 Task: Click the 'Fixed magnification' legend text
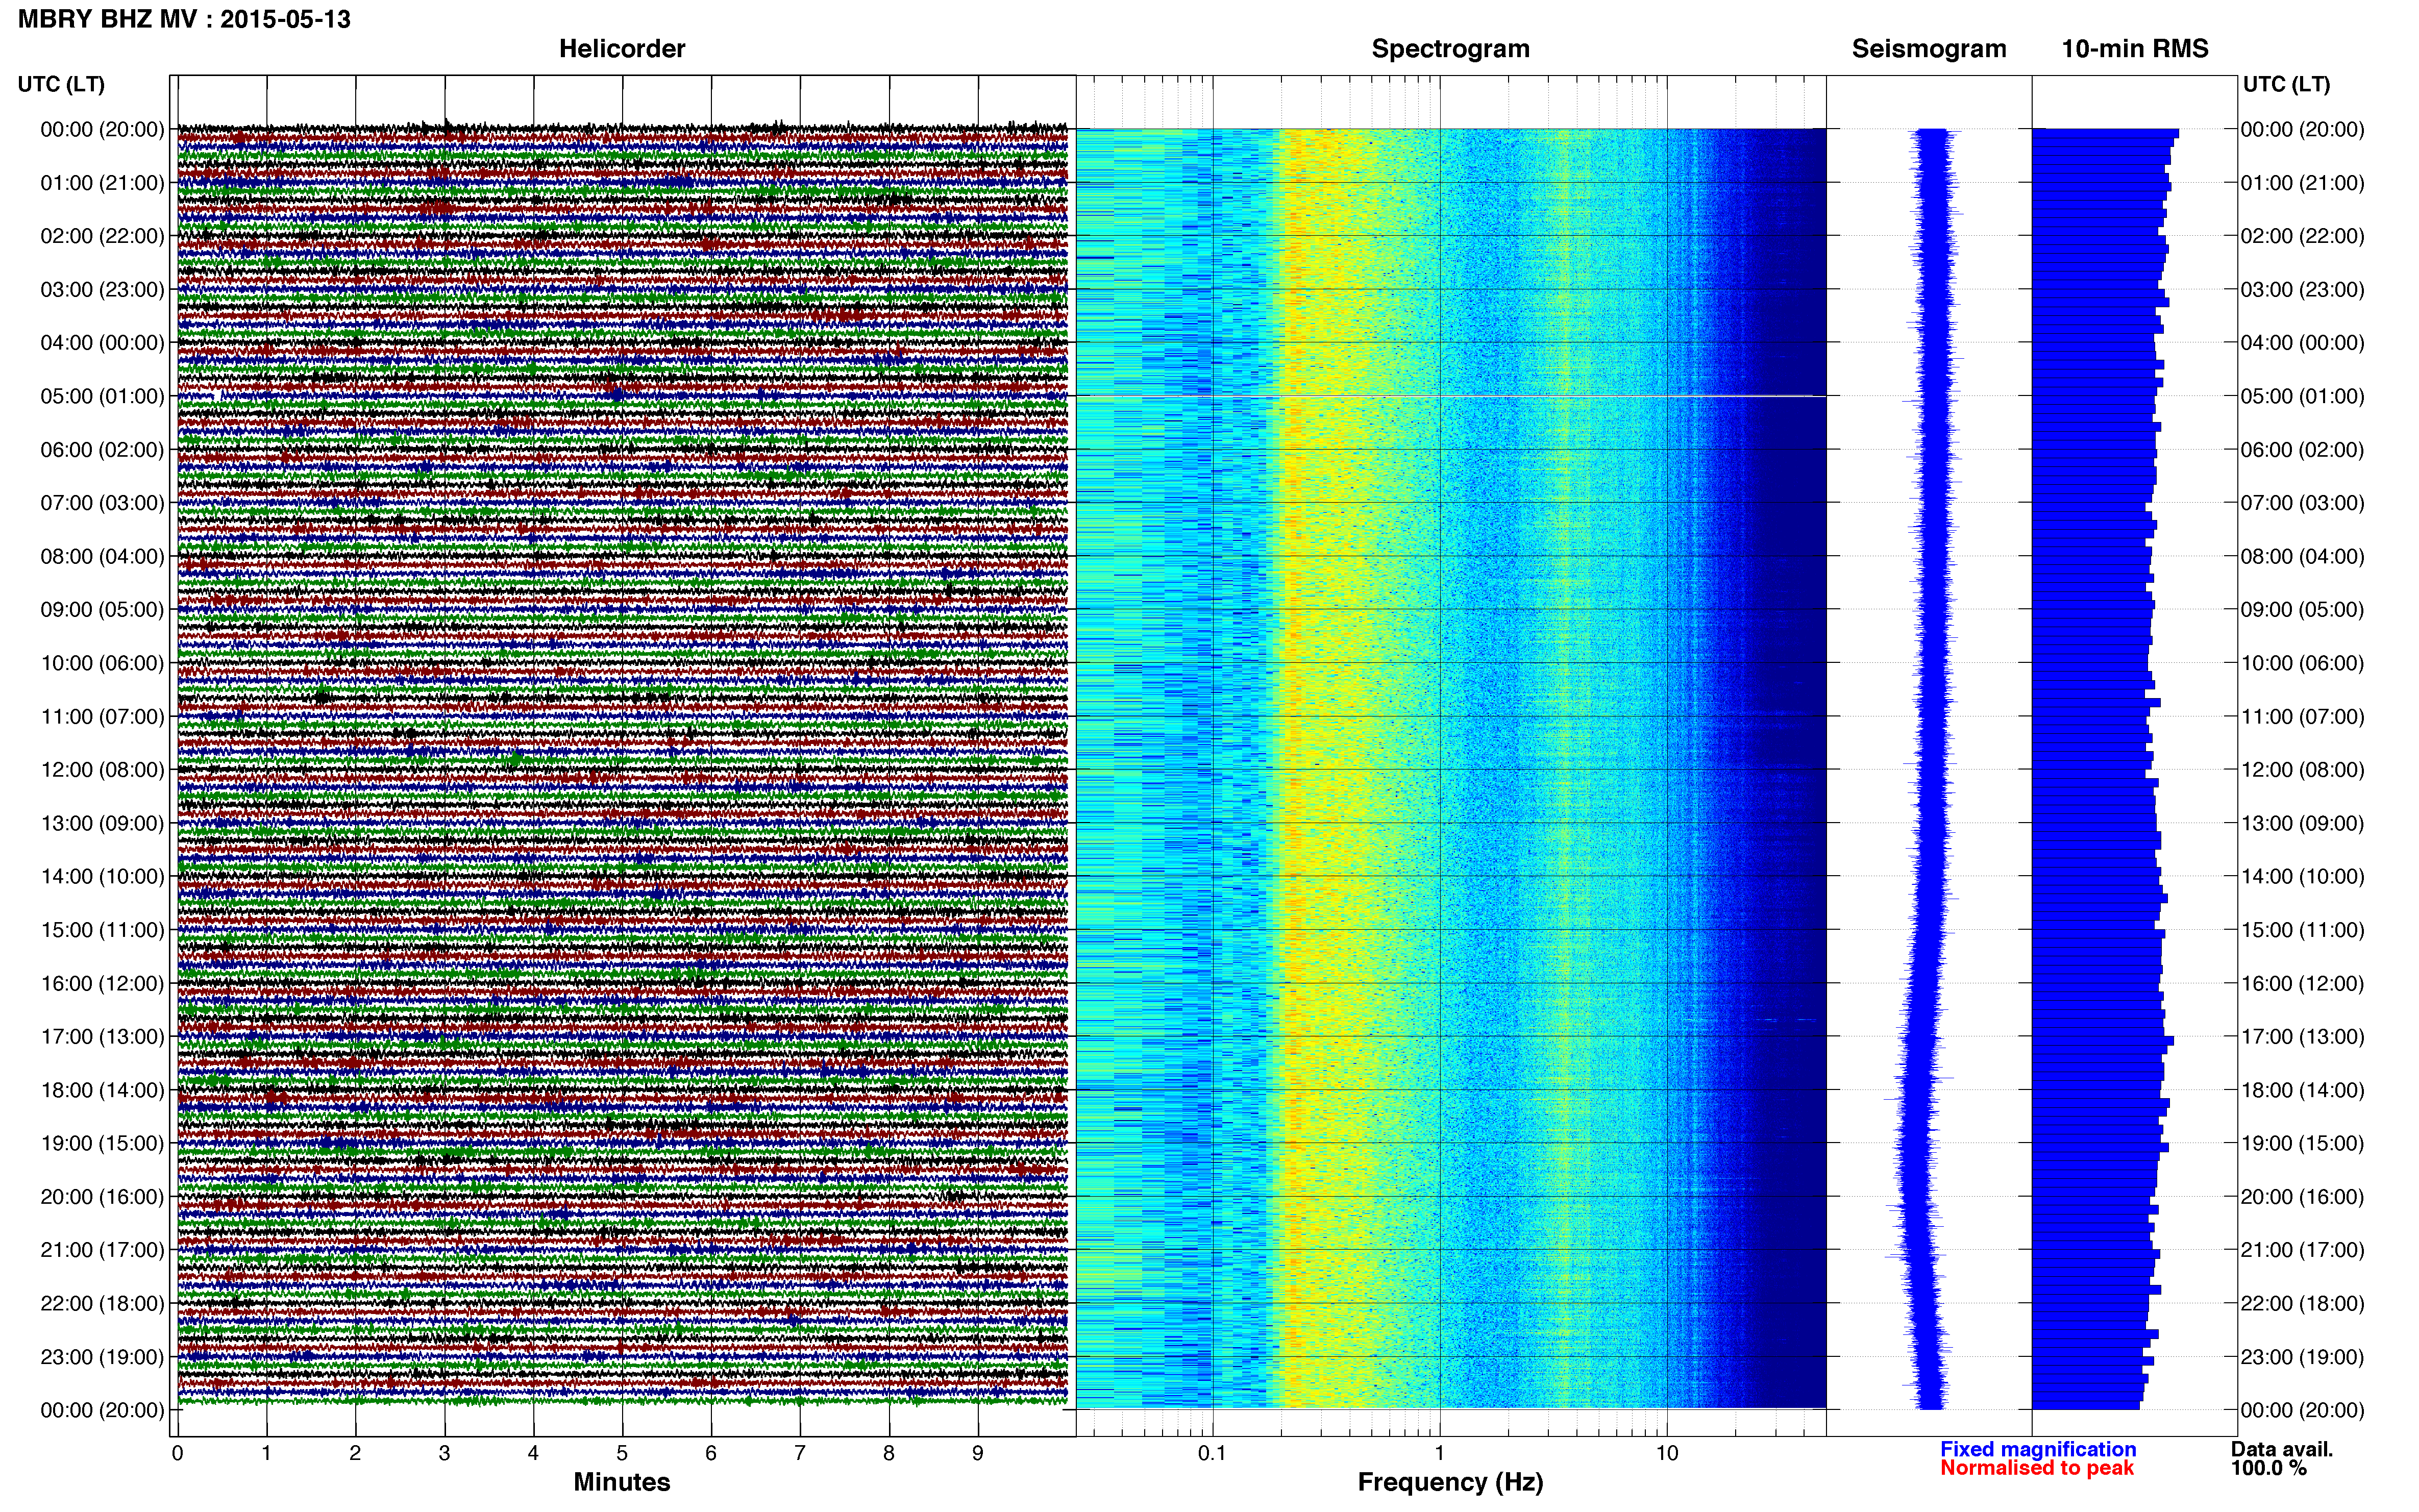2038,1449
